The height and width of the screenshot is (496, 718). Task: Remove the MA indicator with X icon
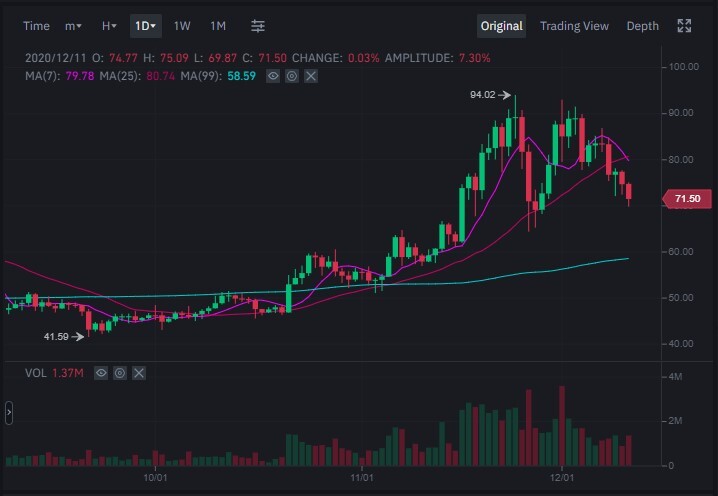[x=311, y=76]
